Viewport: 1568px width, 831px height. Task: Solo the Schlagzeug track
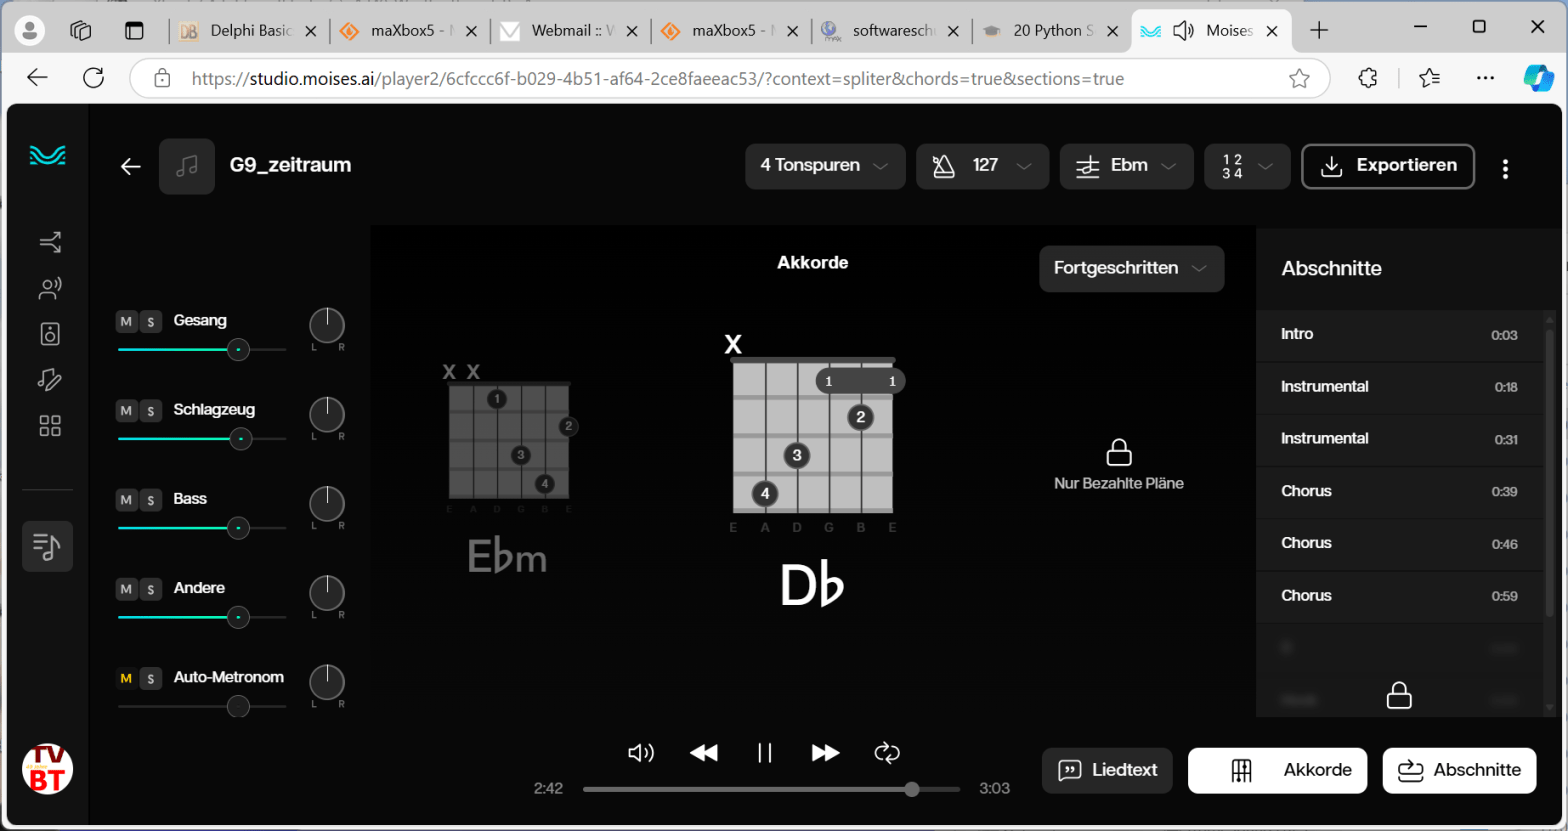(x=150, y=411)
